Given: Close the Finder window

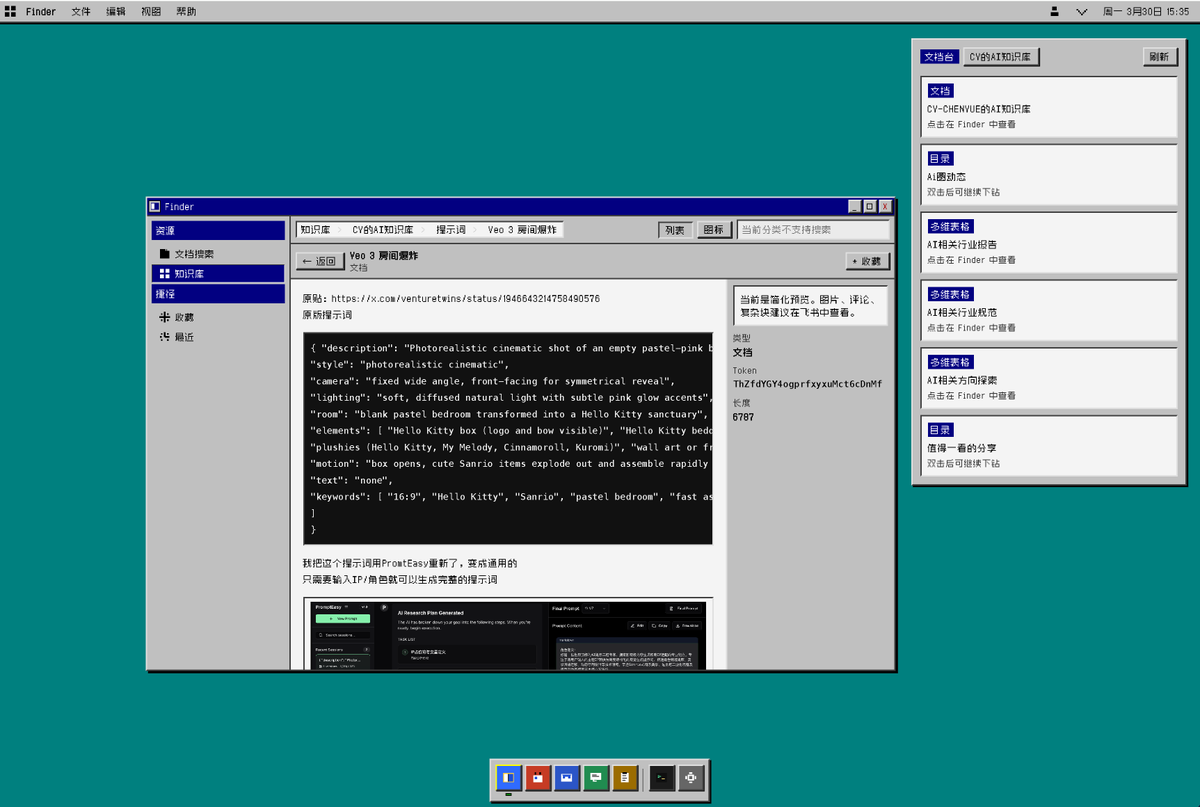Looking at the screenshot, I should coord(885,206).
